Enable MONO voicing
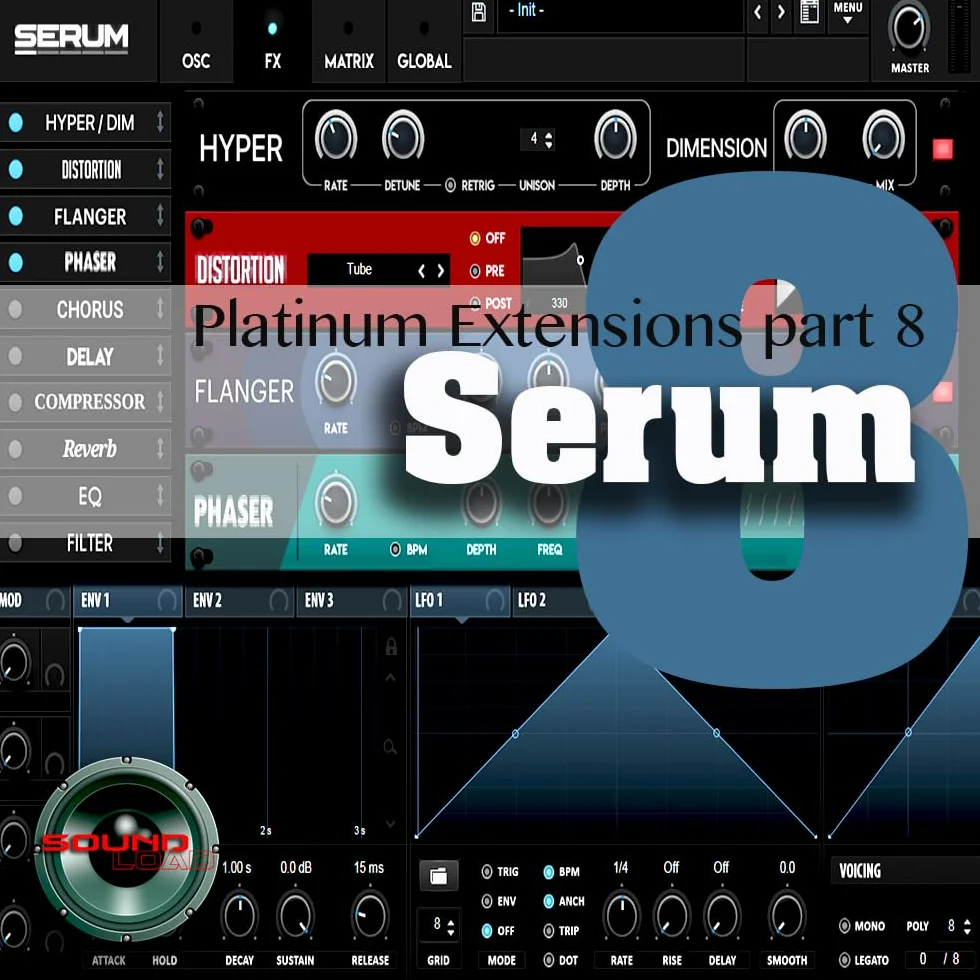Viewport: 980px width, 980px height. (x=844, y=926)
